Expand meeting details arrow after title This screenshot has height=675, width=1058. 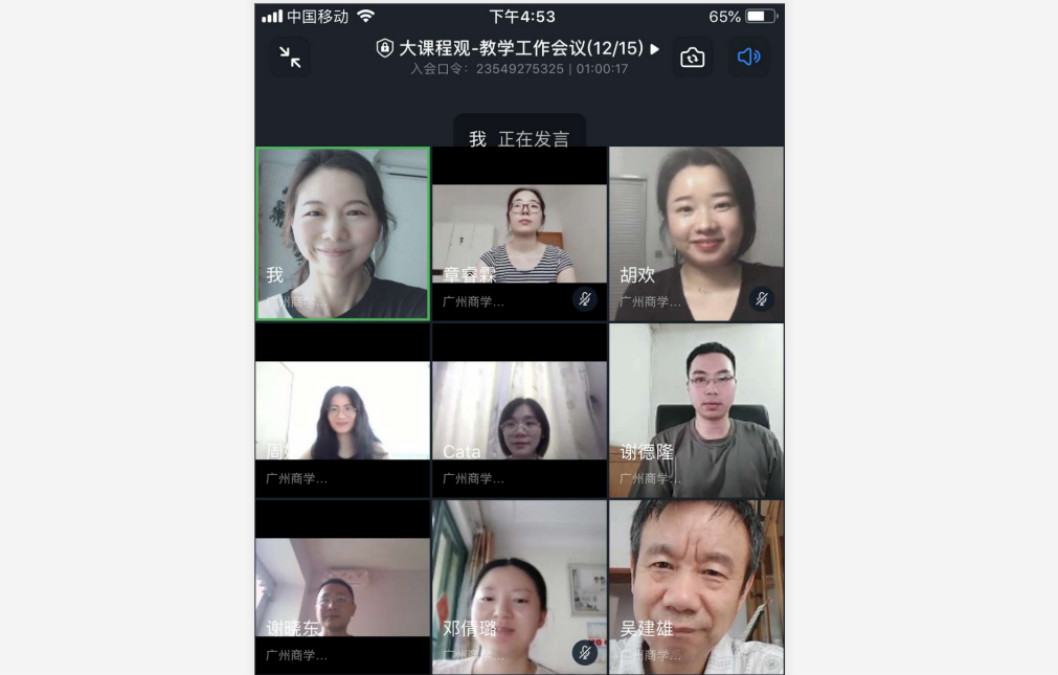[655, 48]
